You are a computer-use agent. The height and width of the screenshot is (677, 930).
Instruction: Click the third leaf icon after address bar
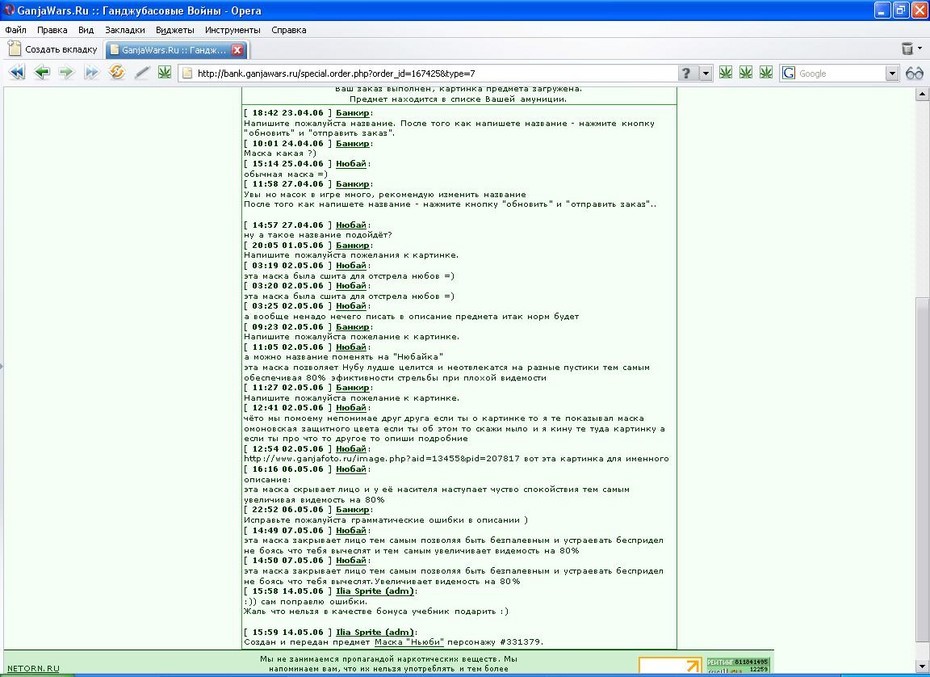pos(766,72)
